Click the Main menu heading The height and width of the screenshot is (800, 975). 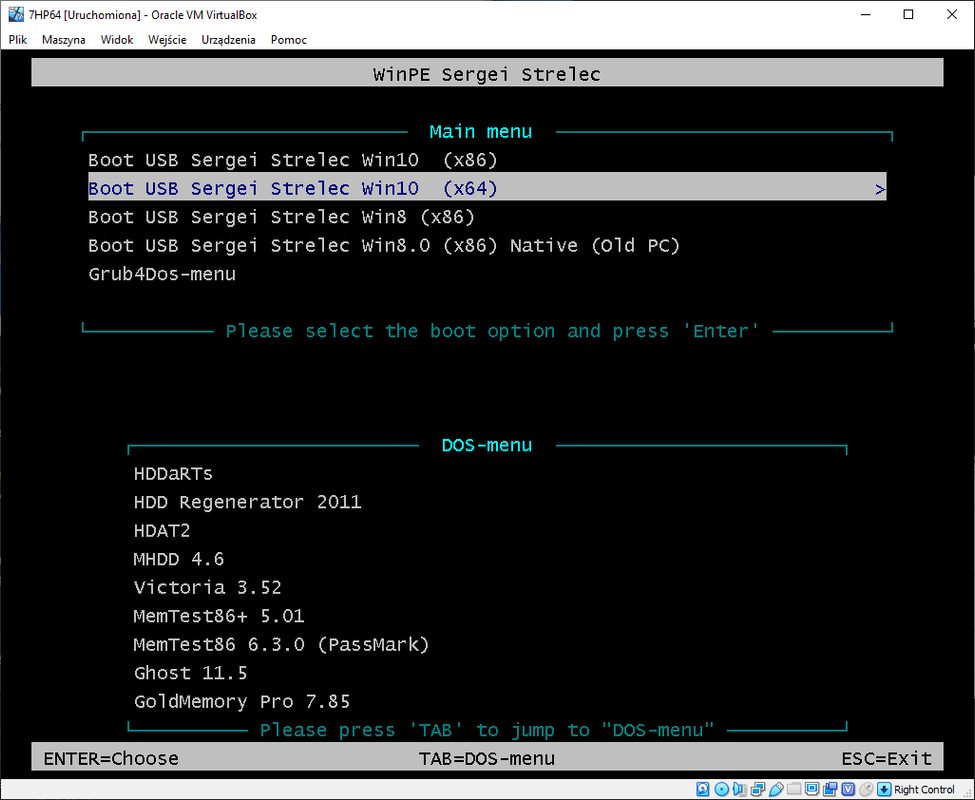(481, 132)
